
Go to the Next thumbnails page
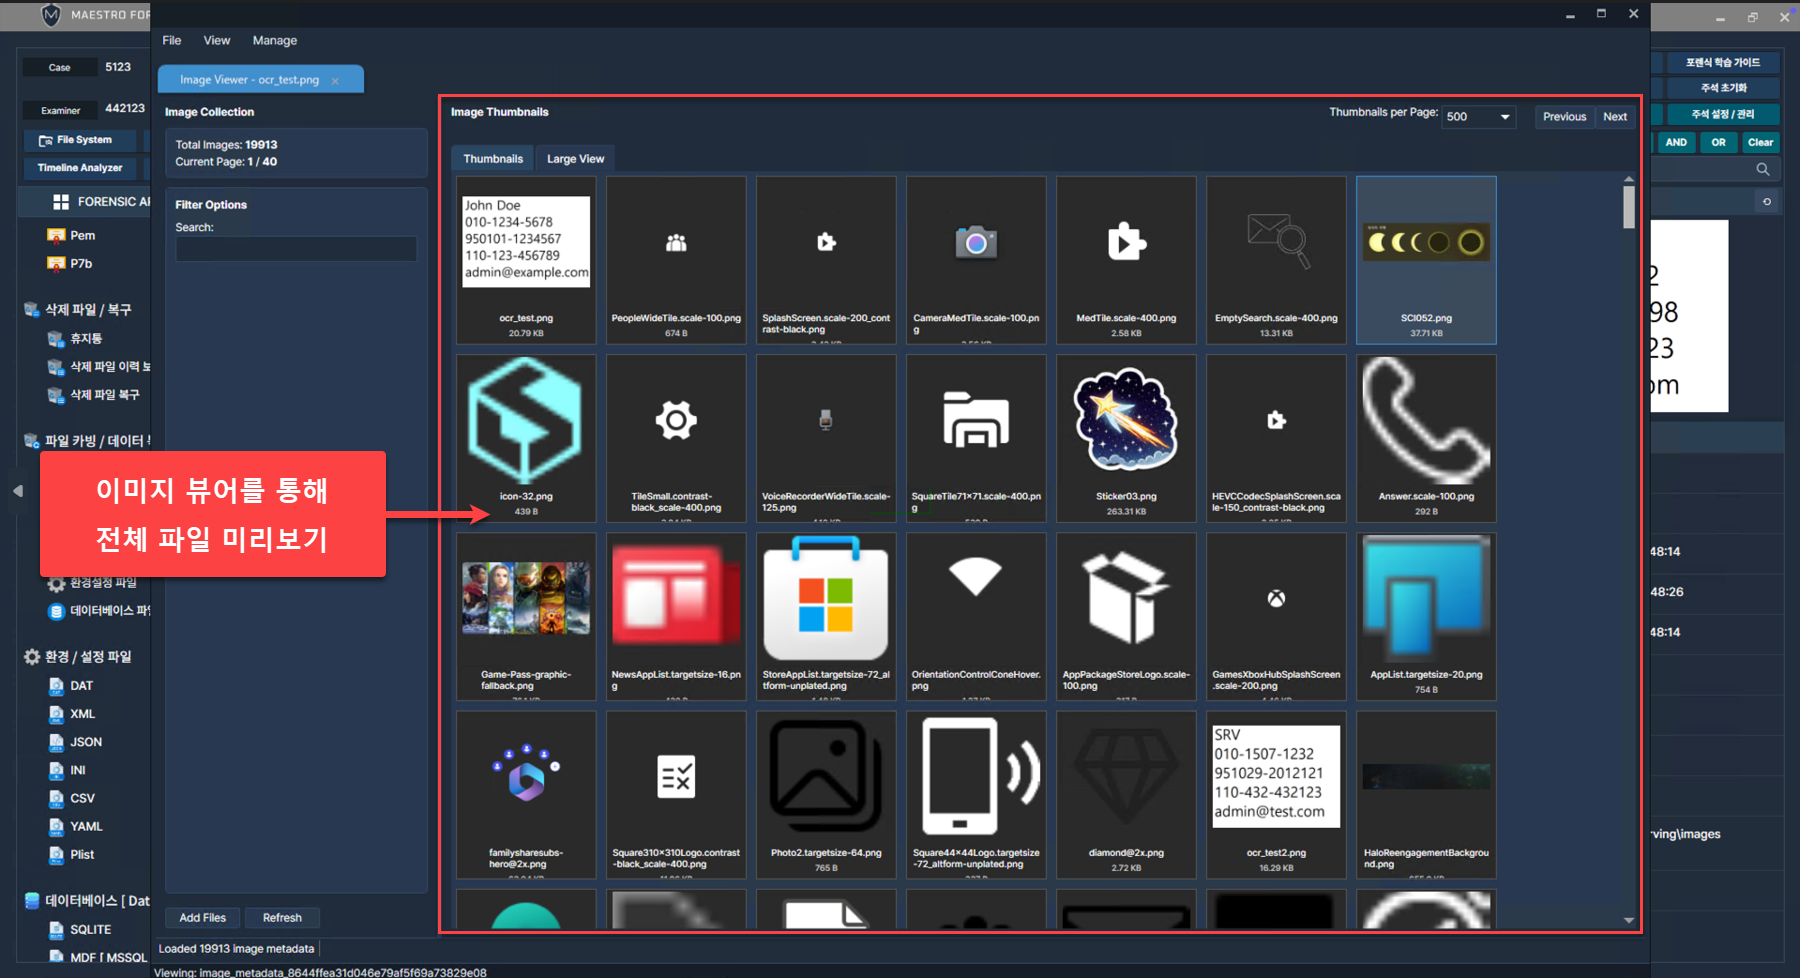(1614, 117)
